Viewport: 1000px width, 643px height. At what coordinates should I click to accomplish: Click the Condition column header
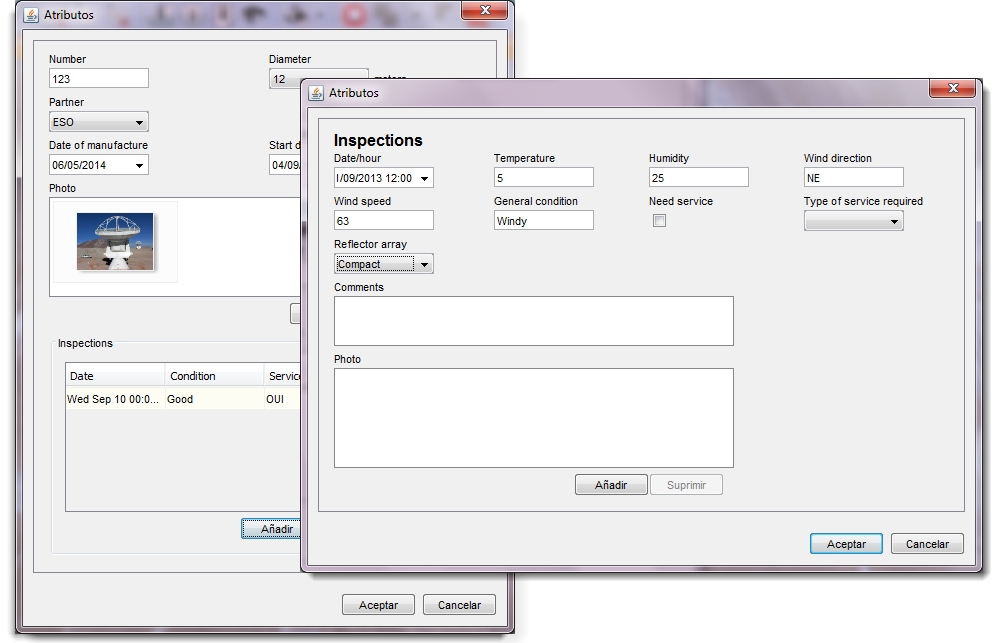pyautogui.click(x=215, y=376)
